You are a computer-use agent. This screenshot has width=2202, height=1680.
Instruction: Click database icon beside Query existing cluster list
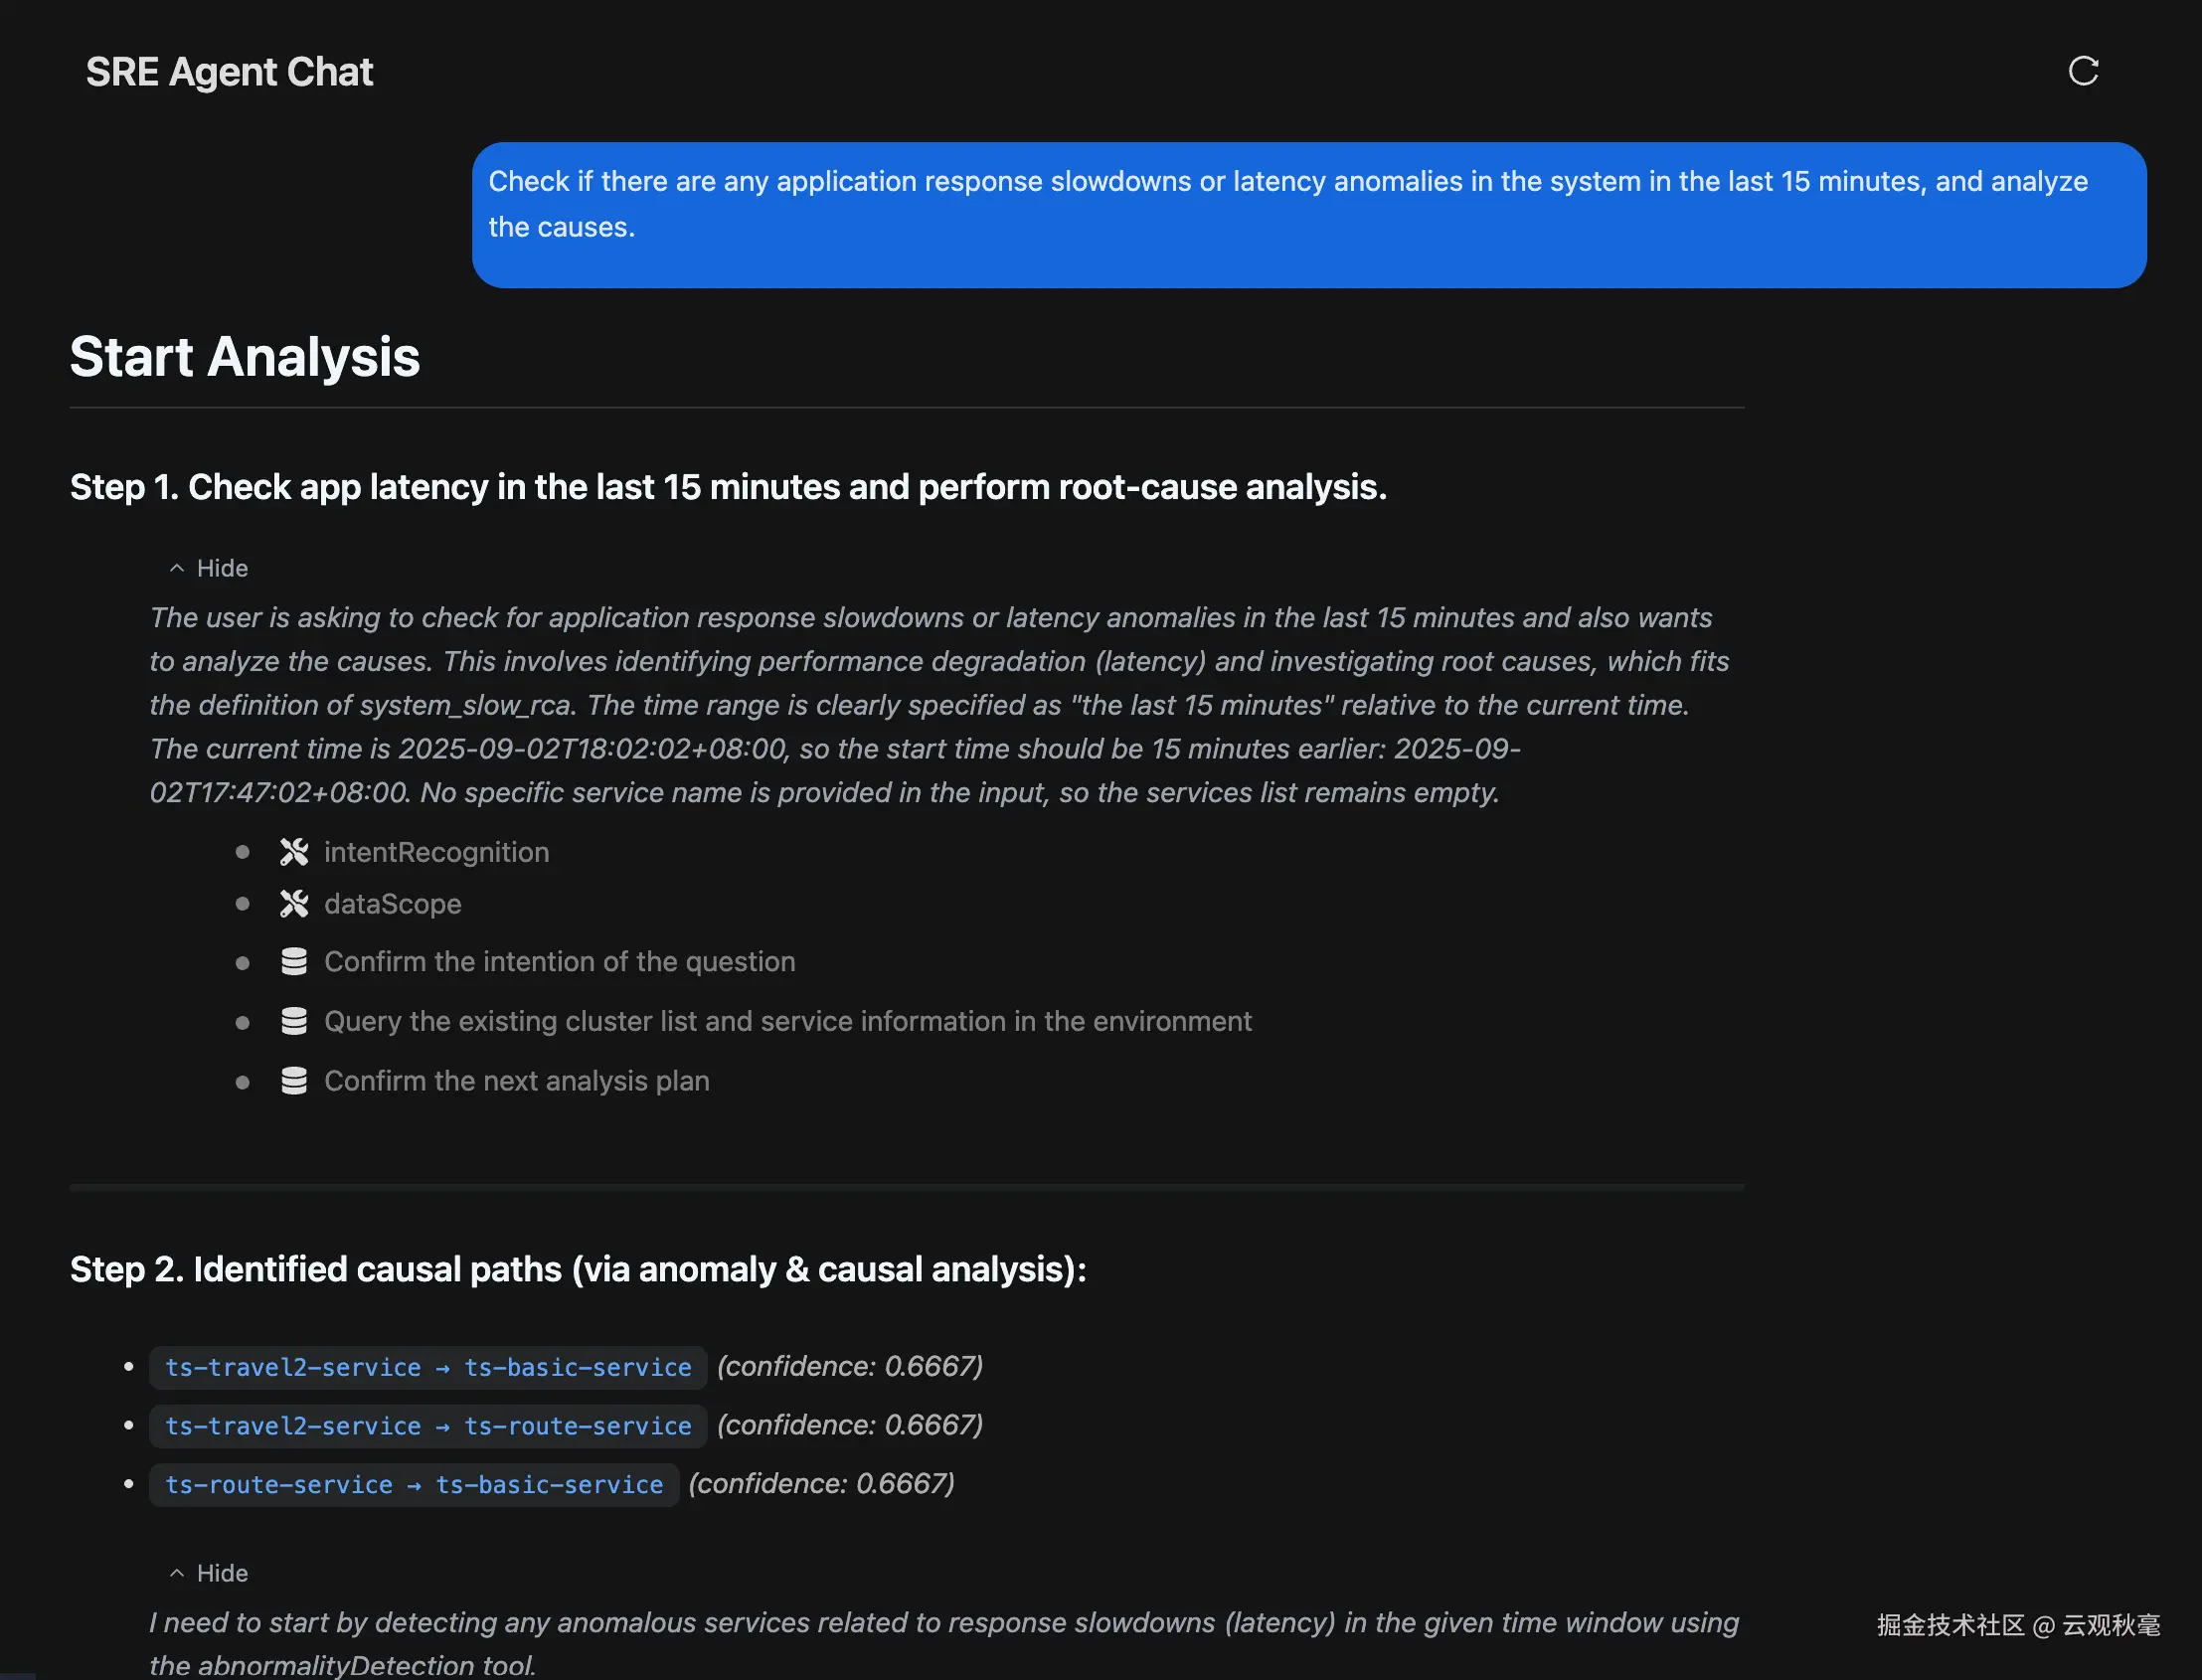pos(294,1021)
